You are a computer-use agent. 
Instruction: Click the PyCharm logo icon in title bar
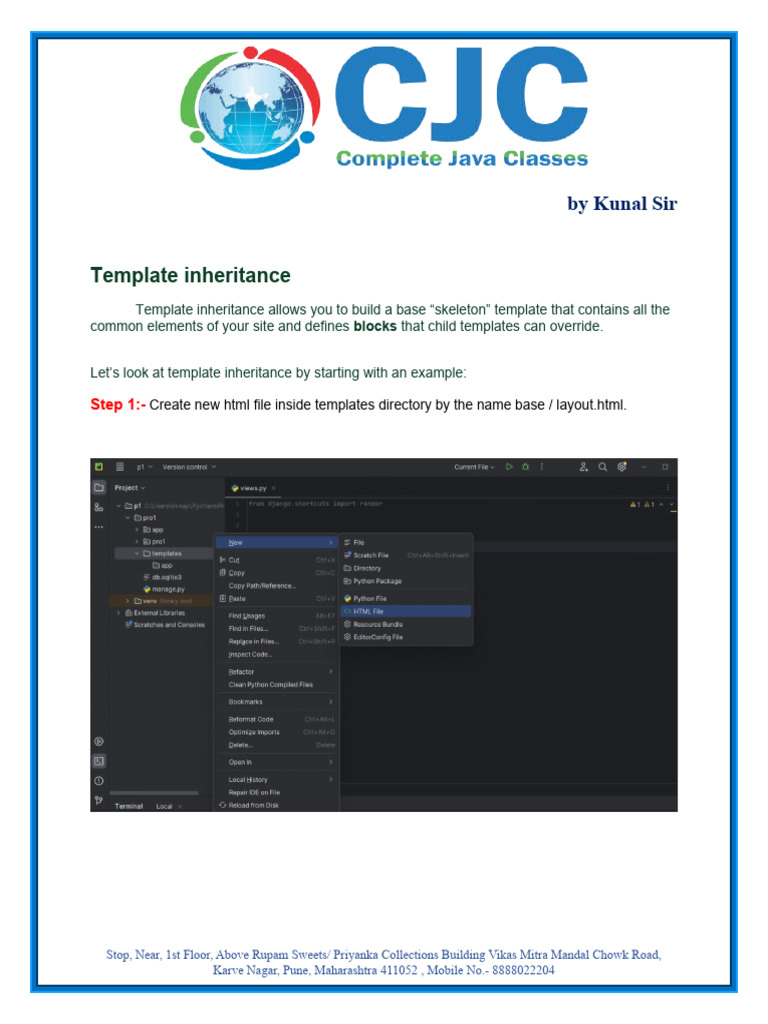pyautogui.click(x=99, y=467)
